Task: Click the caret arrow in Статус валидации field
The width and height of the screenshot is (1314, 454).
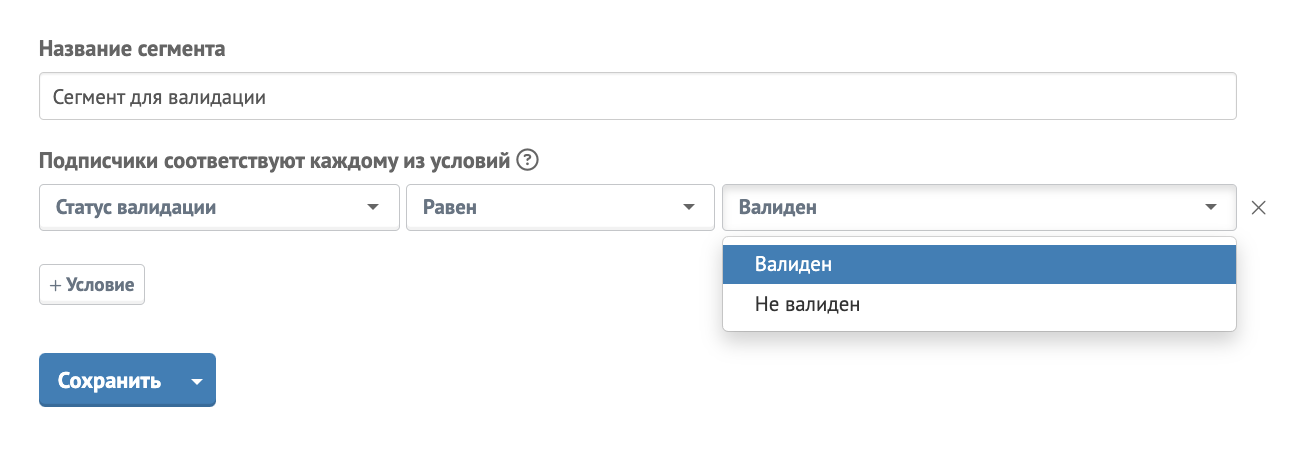Action: [373, 208]
